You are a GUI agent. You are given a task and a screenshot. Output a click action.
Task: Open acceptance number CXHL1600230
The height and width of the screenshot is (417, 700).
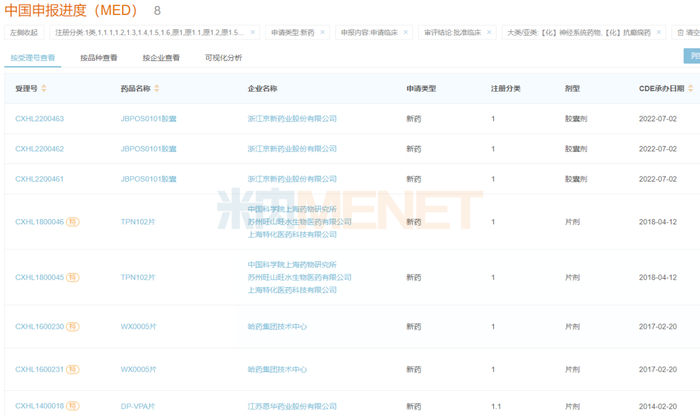click(40, 326)
